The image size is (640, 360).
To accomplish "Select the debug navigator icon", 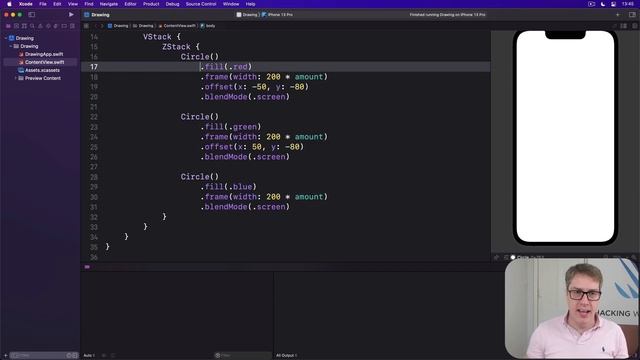I will 56,26.
